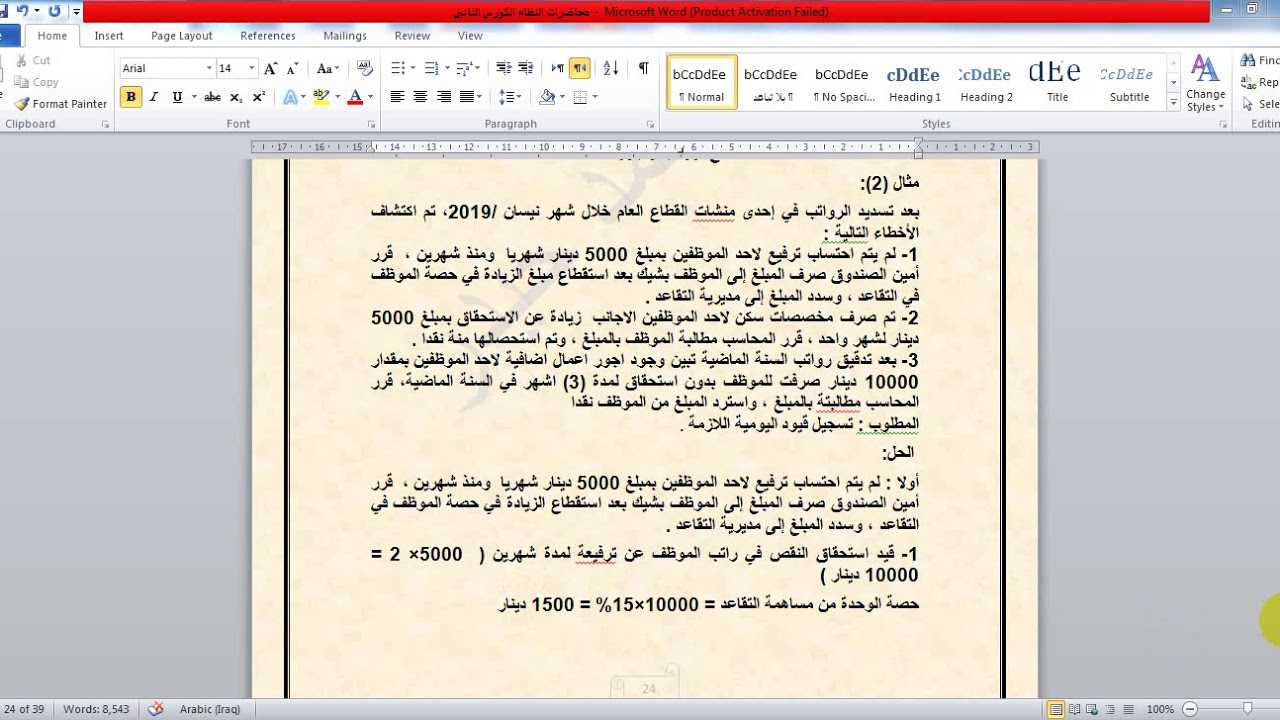Screen dimensions: 1280x720
Task: Apply text highlight color
Action: pyautogui.click(x=320, y=97)
